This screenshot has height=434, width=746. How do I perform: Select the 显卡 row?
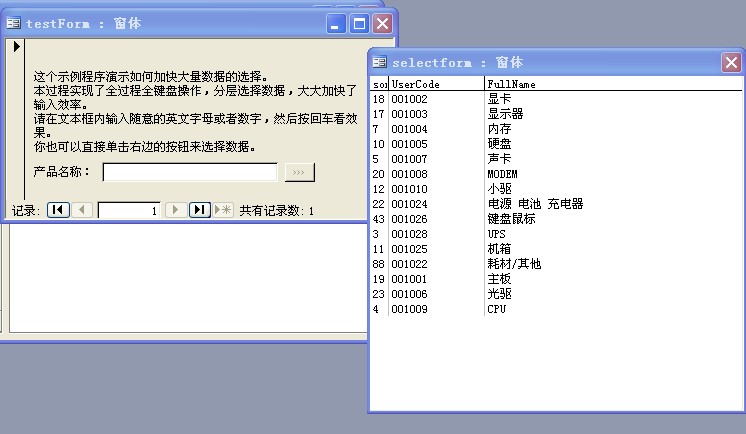[x=557, y=99]
